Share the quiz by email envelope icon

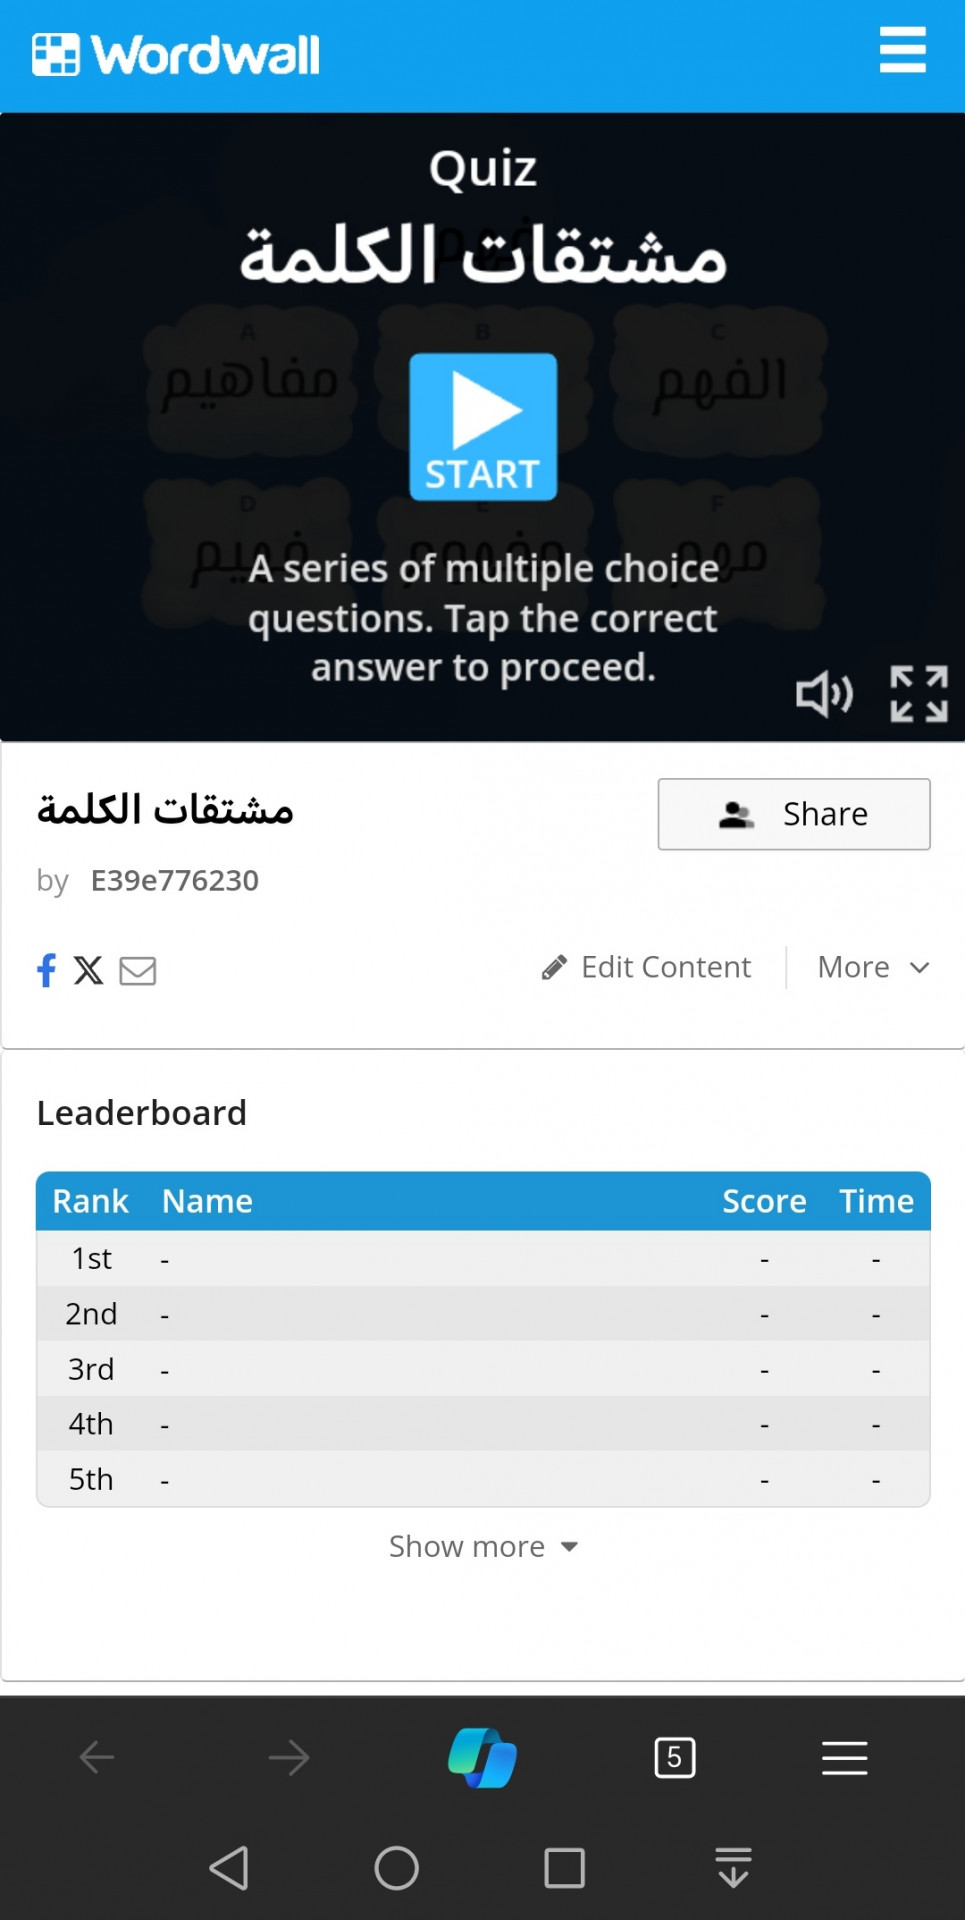[138, 970]
